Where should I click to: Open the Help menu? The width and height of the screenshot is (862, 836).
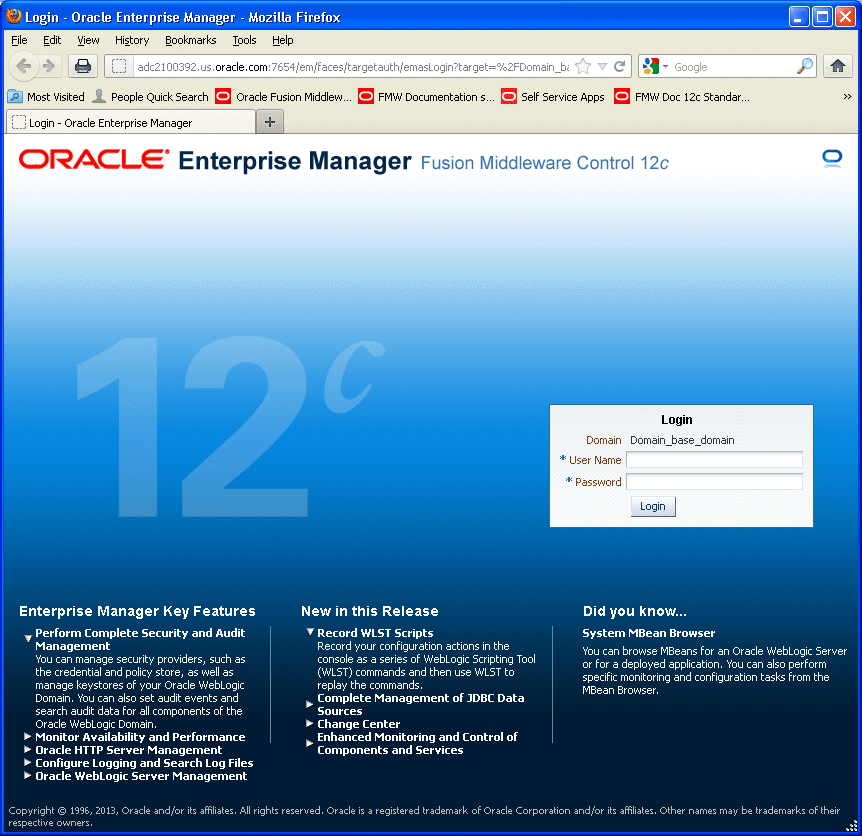tap(283, 40)
